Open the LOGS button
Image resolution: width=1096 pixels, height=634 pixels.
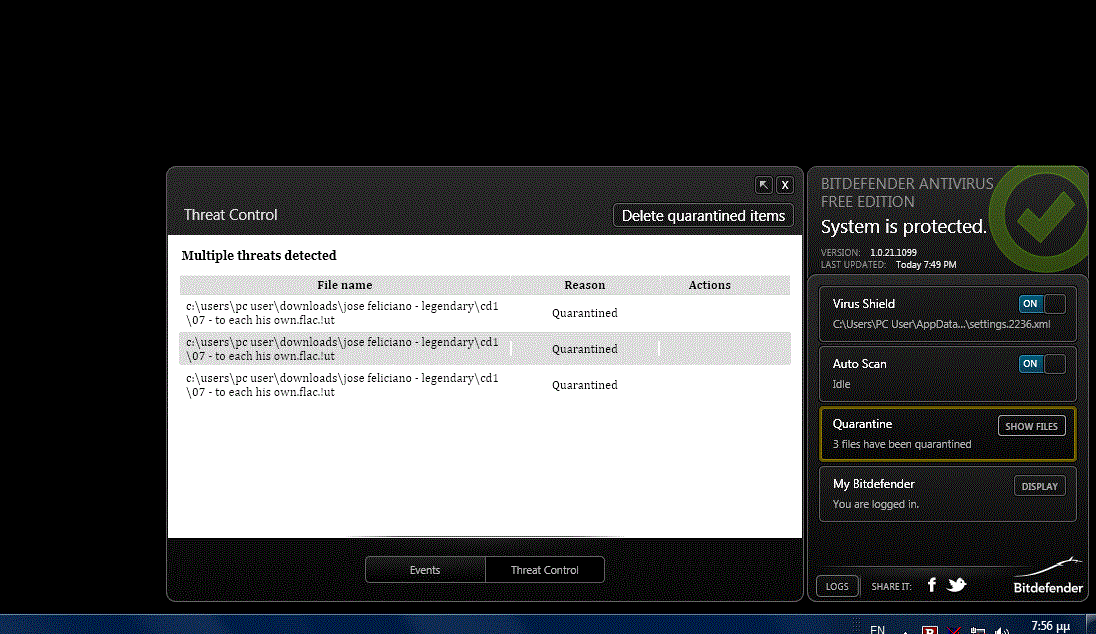click(837, 586)
